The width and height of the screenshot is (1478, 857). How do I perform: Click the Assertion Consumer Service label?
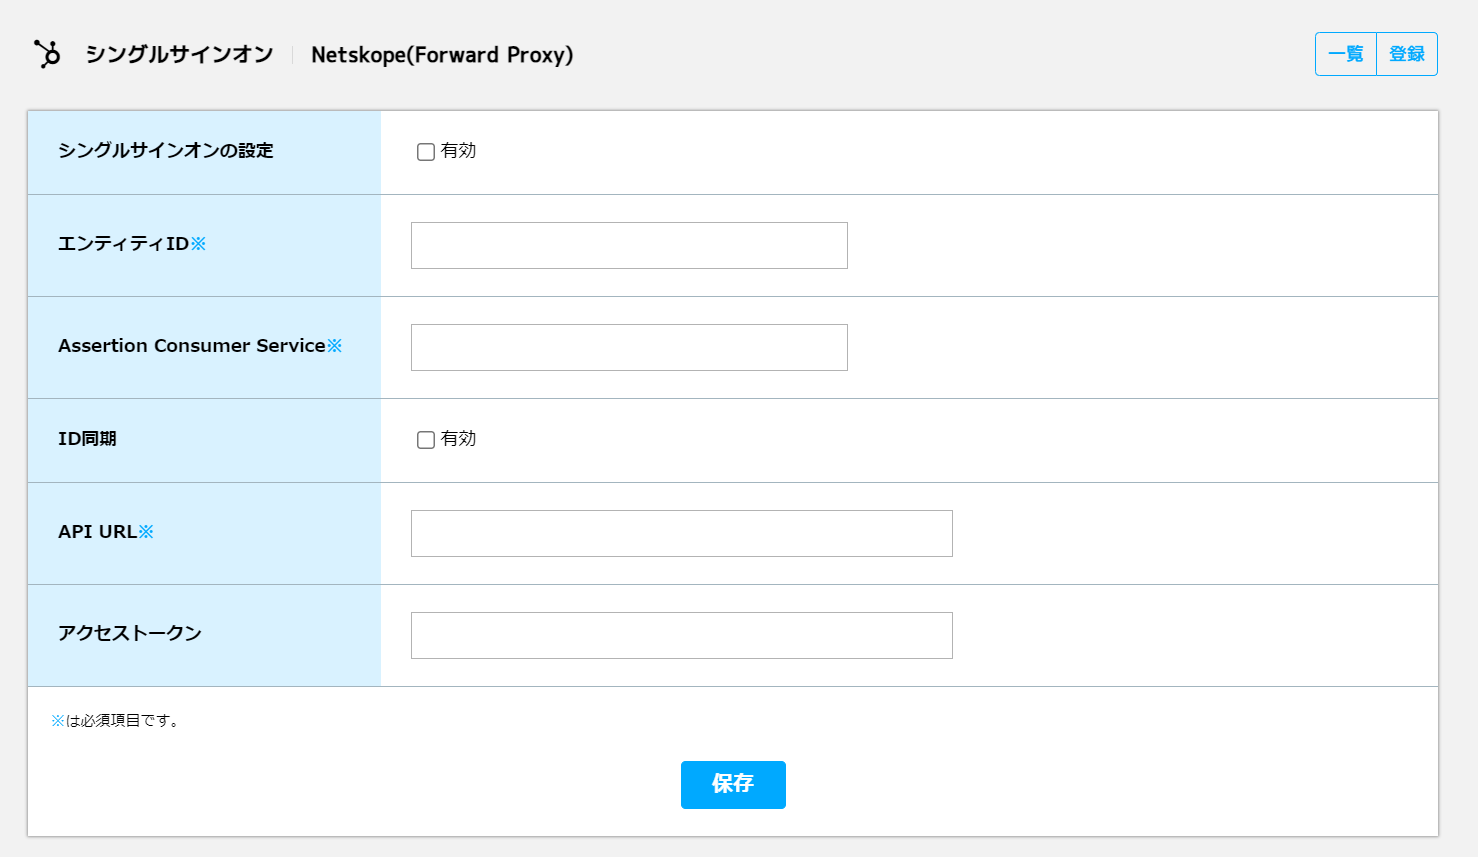point(200,346)
